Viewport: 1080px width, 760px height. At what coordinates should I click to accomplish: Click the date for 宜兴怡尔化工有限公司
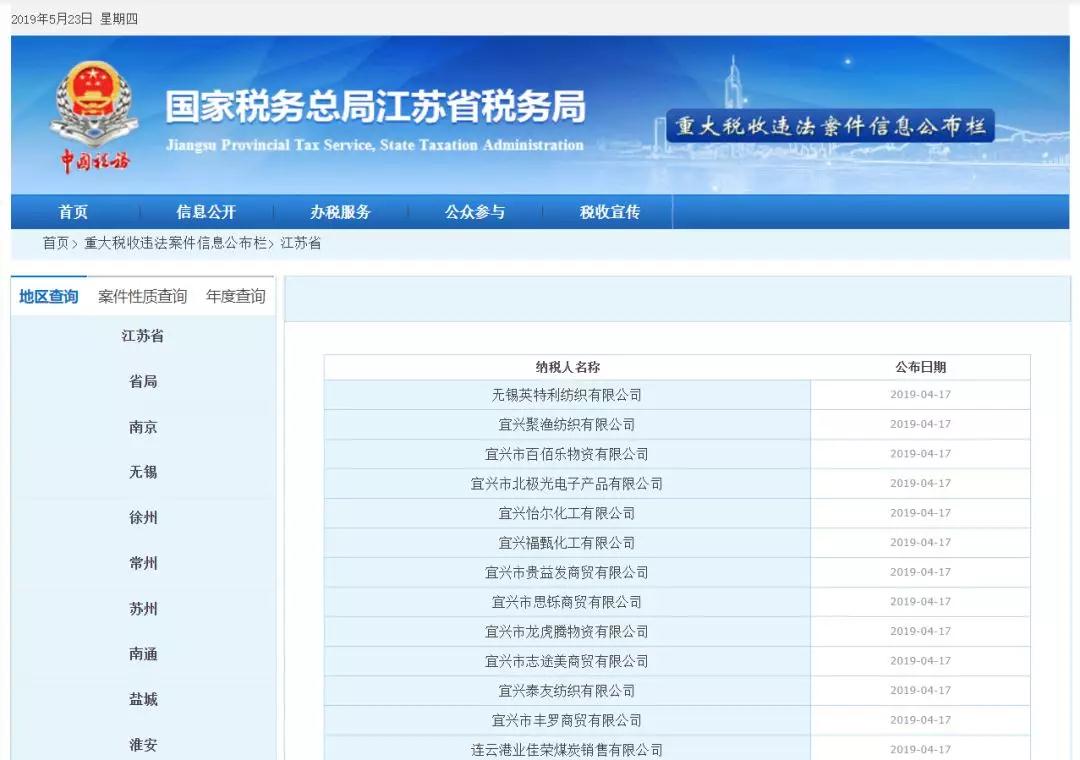click(920, 513)
